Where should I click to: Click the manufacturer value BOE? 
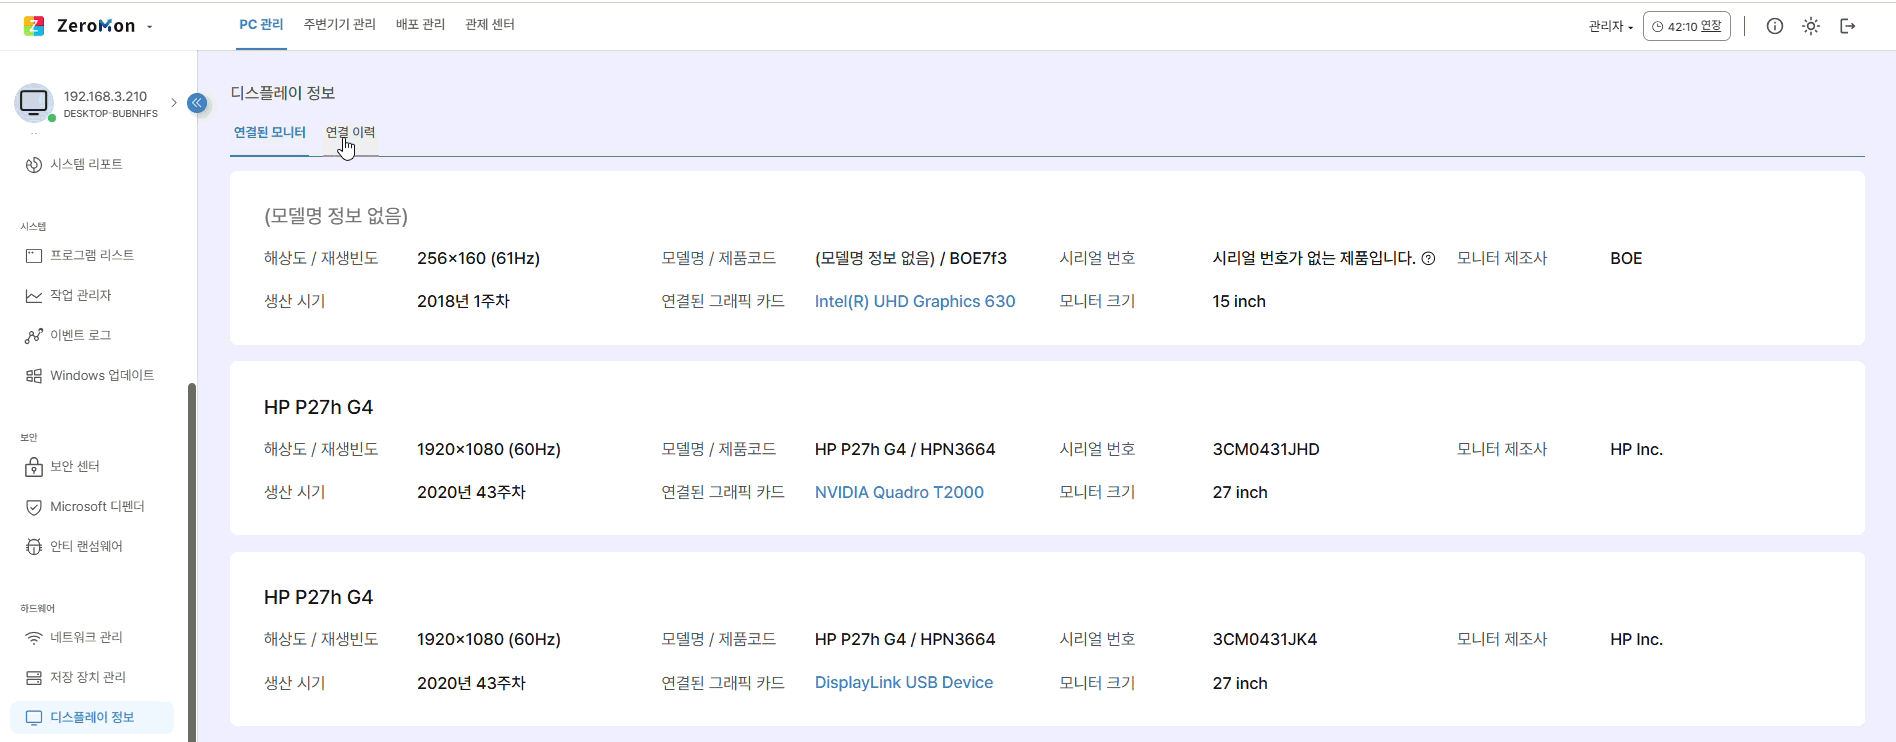coord(1626,258)
